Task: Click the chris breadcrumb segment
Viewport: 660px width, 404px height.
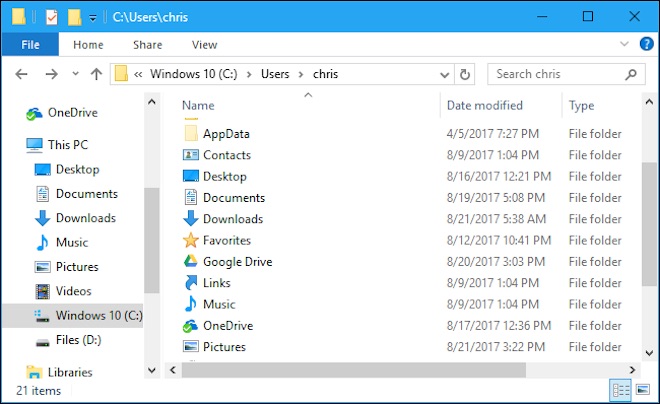Action: [x=325, y=74]
